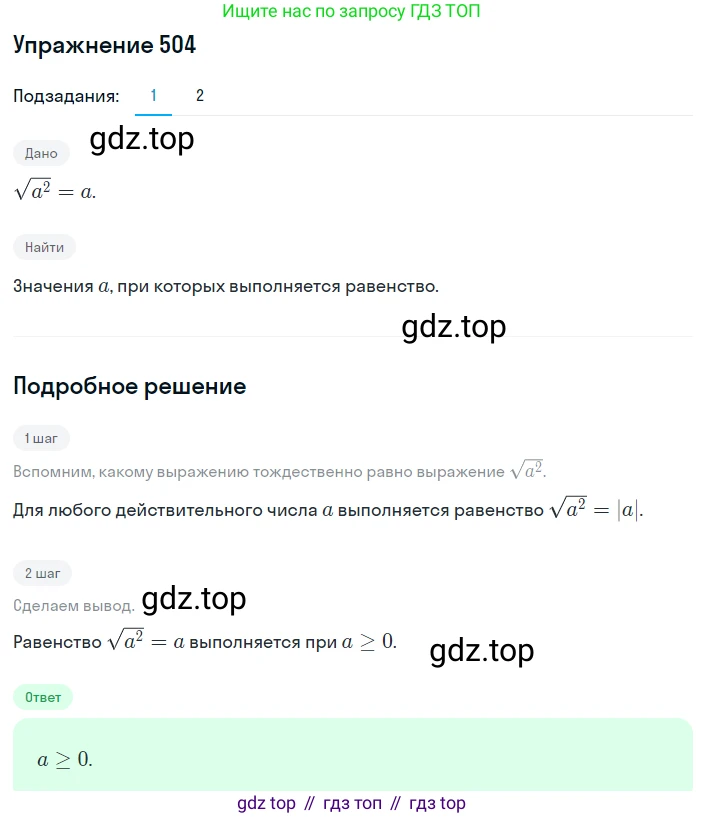Image resolution: width=705 pixels, height=818 pixels.
Task: Click the green answer box a ≥ 0
Action: tap(353, 755)
